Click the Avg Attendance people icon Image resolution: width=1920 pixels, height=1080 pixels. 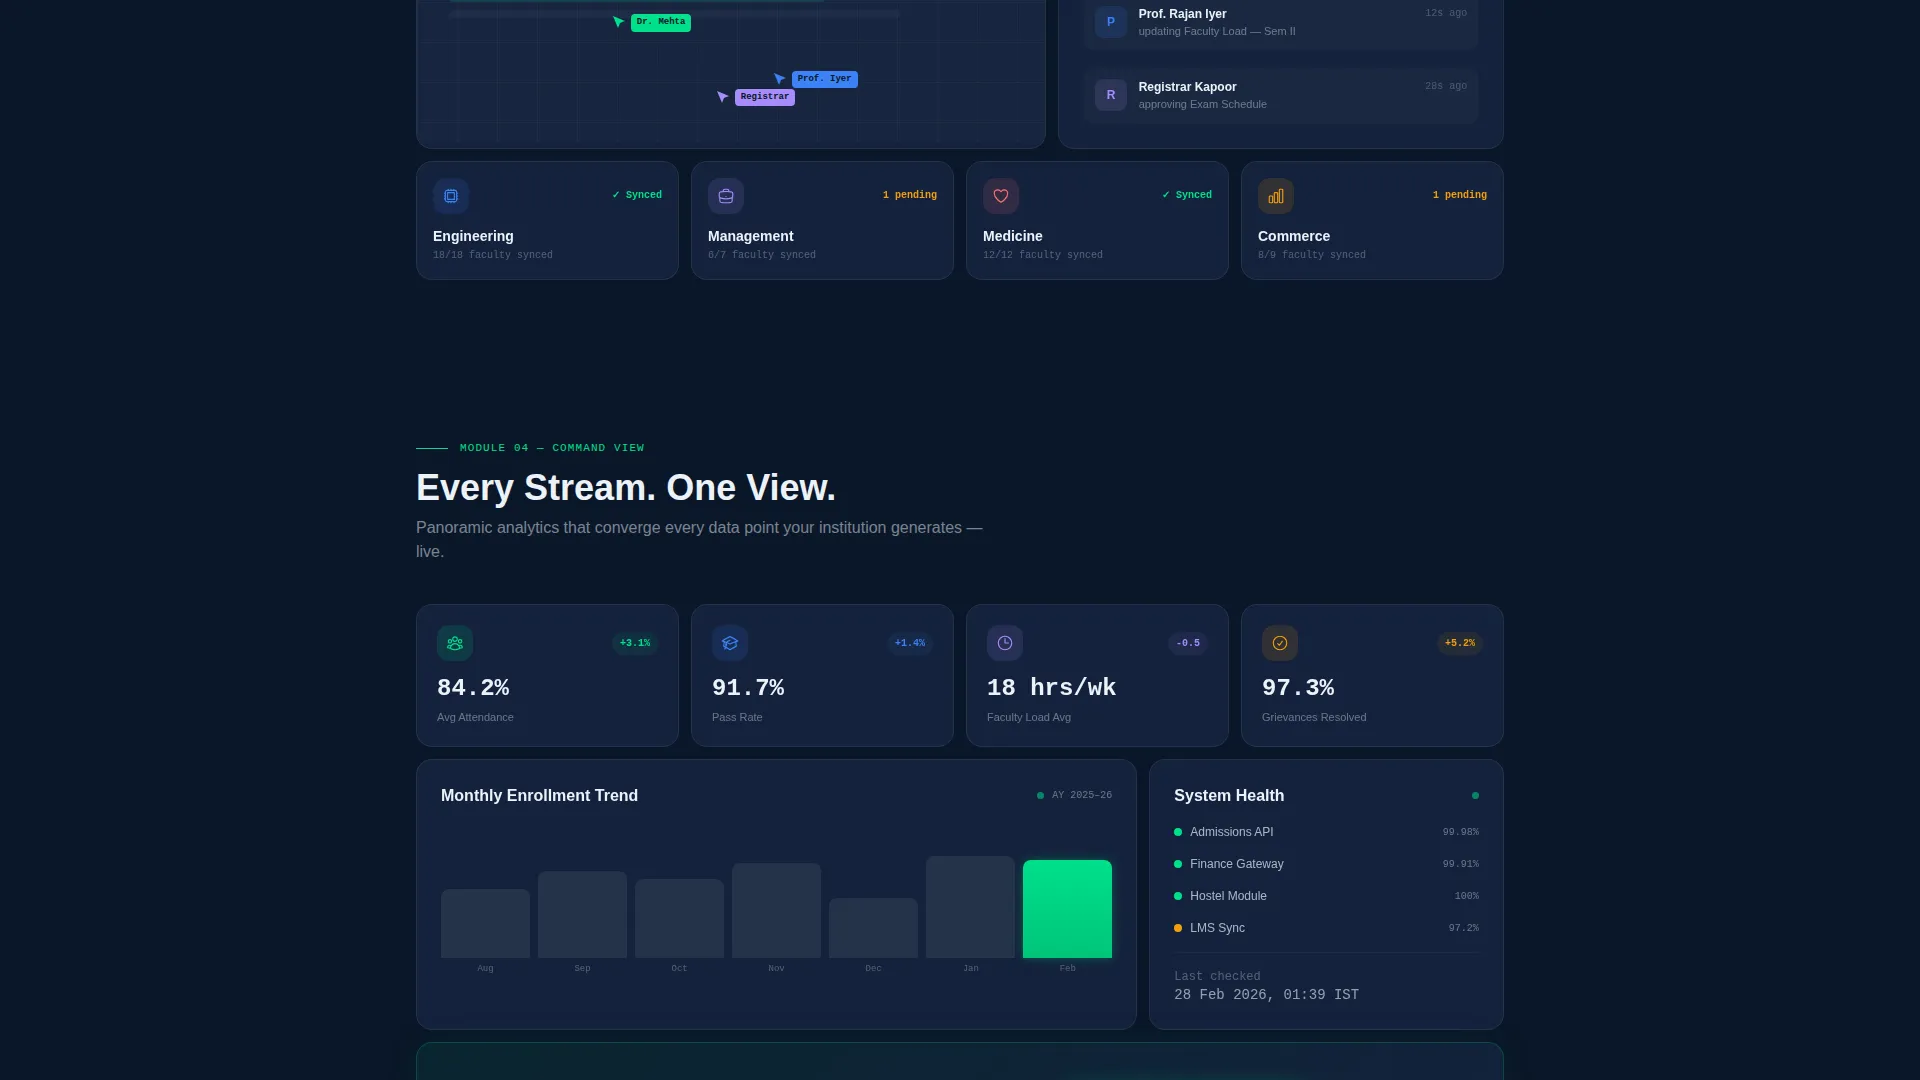coord(455,643)
